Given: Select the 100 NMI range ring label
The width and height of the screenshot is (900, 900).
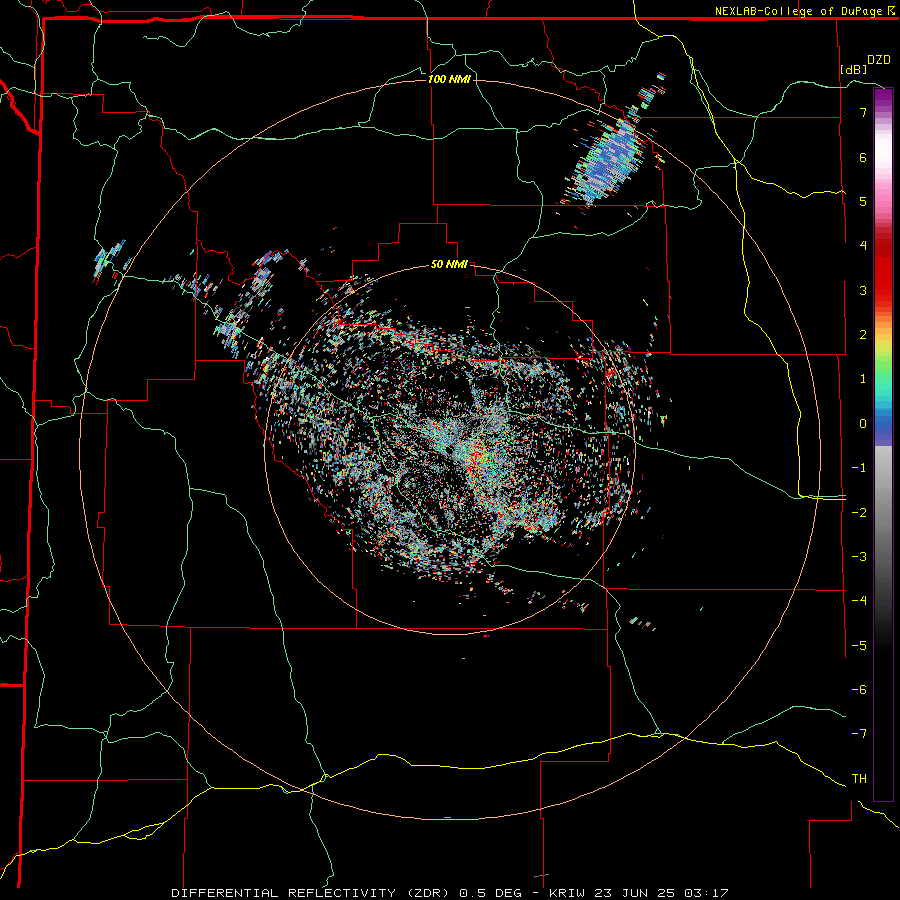Looking at the screenshot, I should 449,79.
